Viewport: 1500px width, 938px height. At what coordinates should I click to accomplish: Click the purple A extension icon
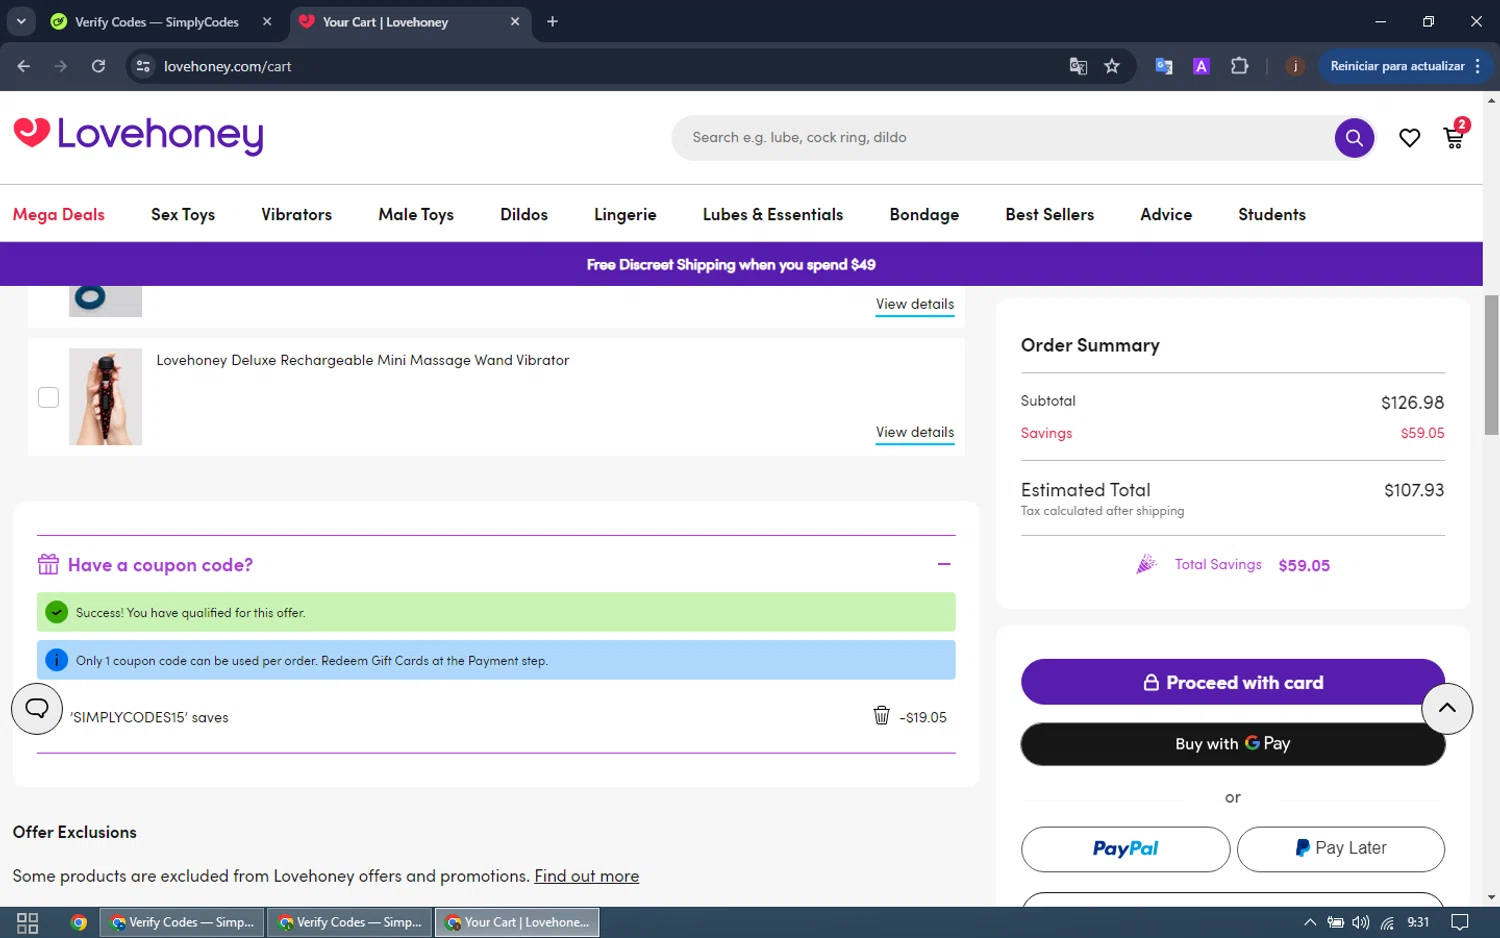(x=1201, y=66)
